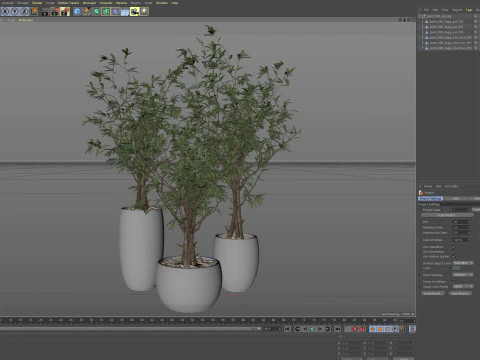The image size is (480, 360).
Task: Go to end of animation
Action: tap(337, 329)
